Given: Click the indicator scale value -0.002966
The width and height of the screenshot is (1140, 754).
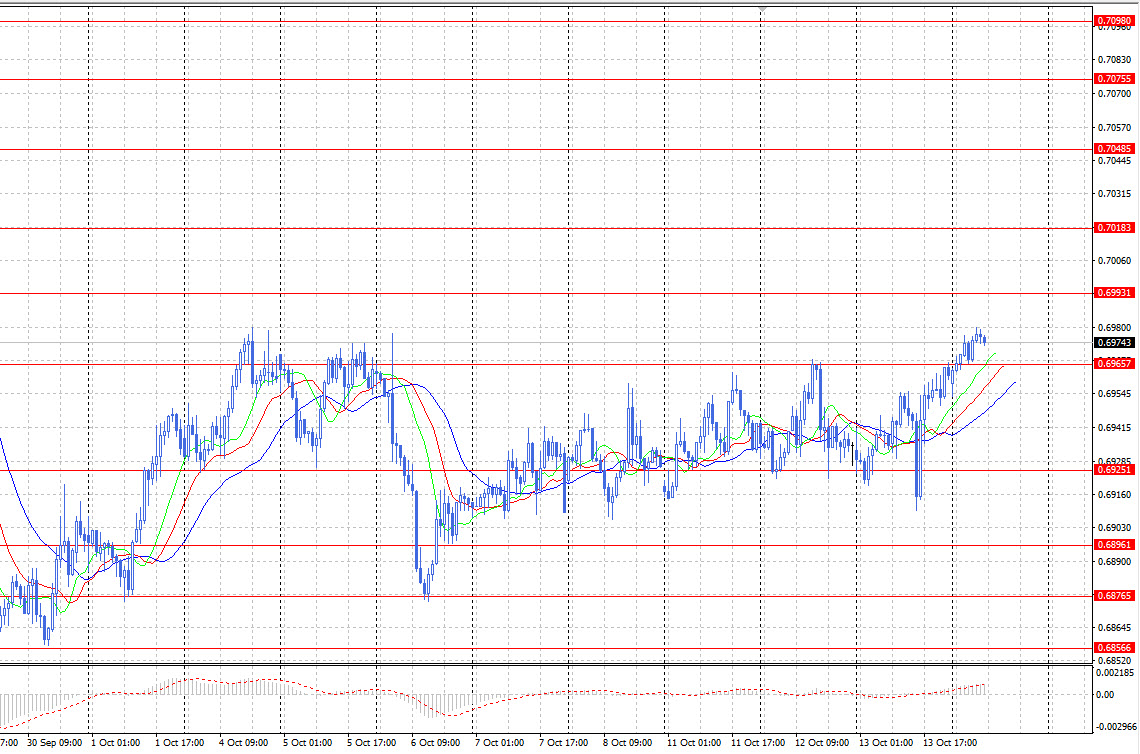Looking at the screenshot, I should 1116,726.
